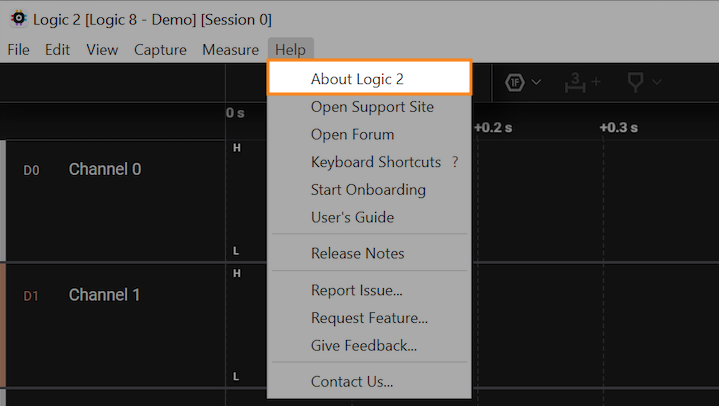
Task: Click the Logic 2 app logo icon
Action: tap(16, 19)
